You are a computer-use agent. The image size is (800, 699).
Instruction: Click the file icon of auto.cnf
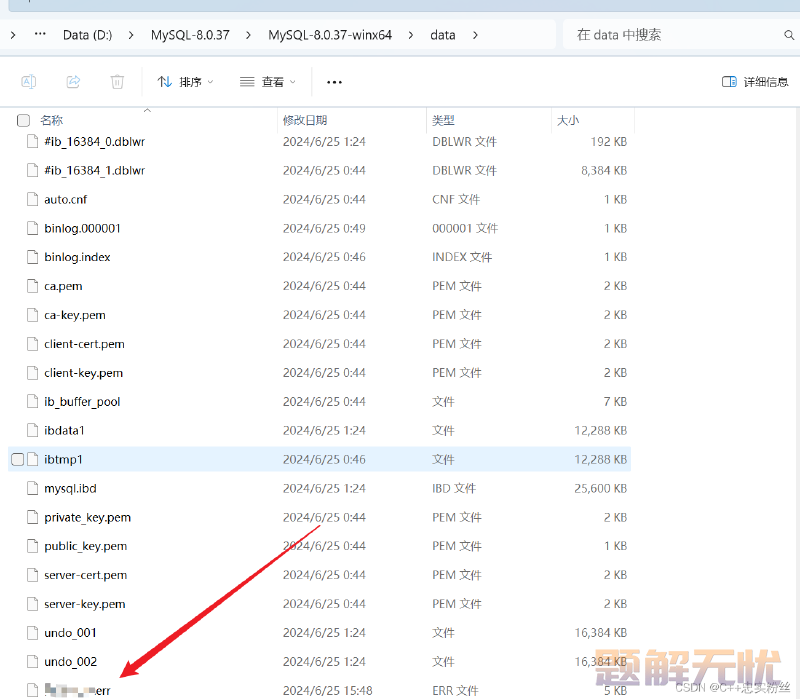coord(32,199)
